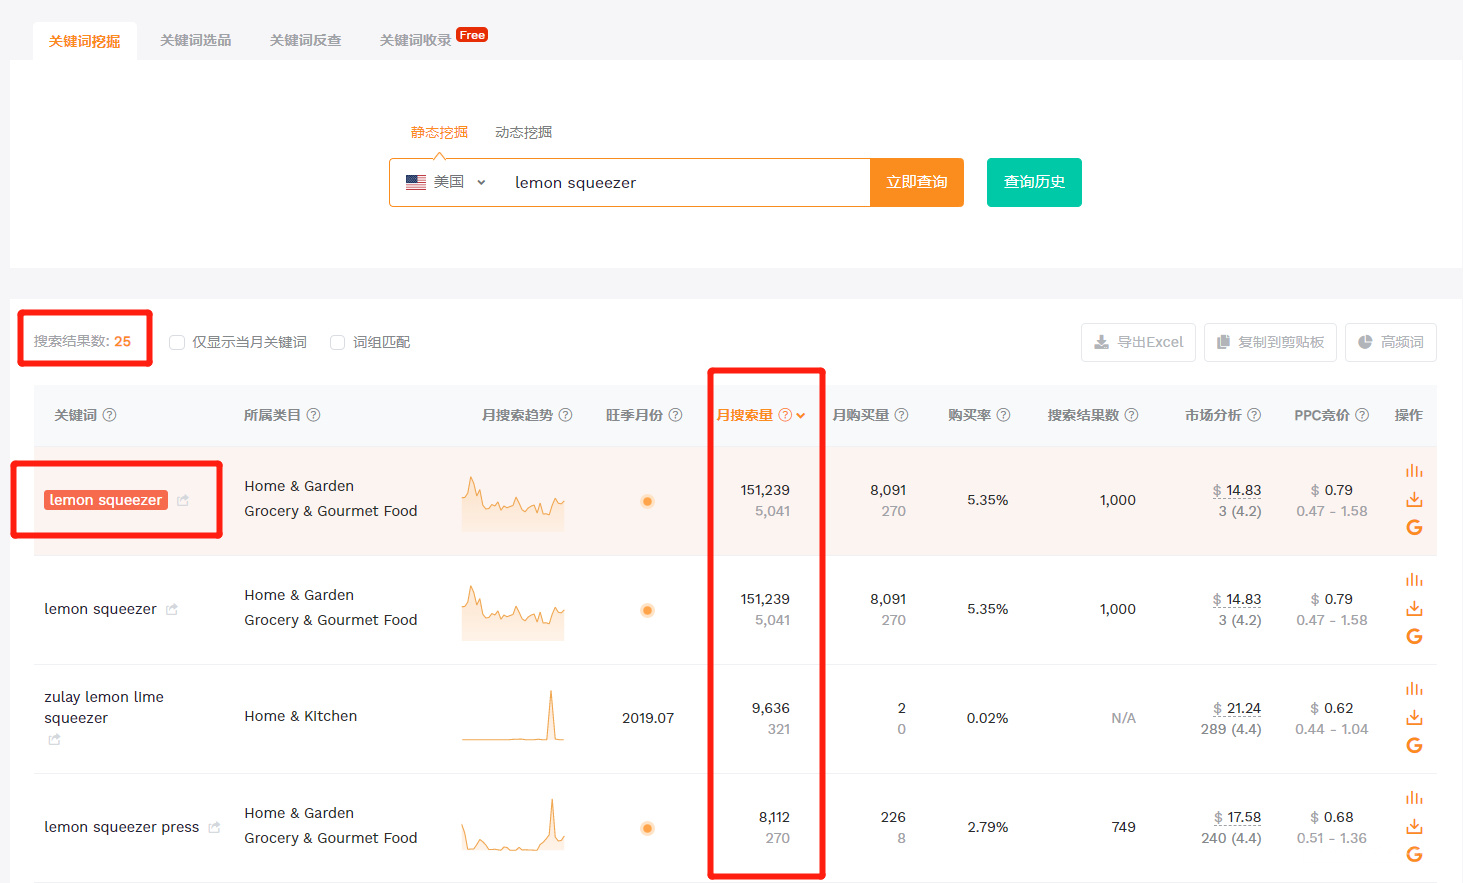Click help icon next to 关键词 column header
Image resolution: width=1463 pixels, height=883 pixels.
[x=110, y=415]
